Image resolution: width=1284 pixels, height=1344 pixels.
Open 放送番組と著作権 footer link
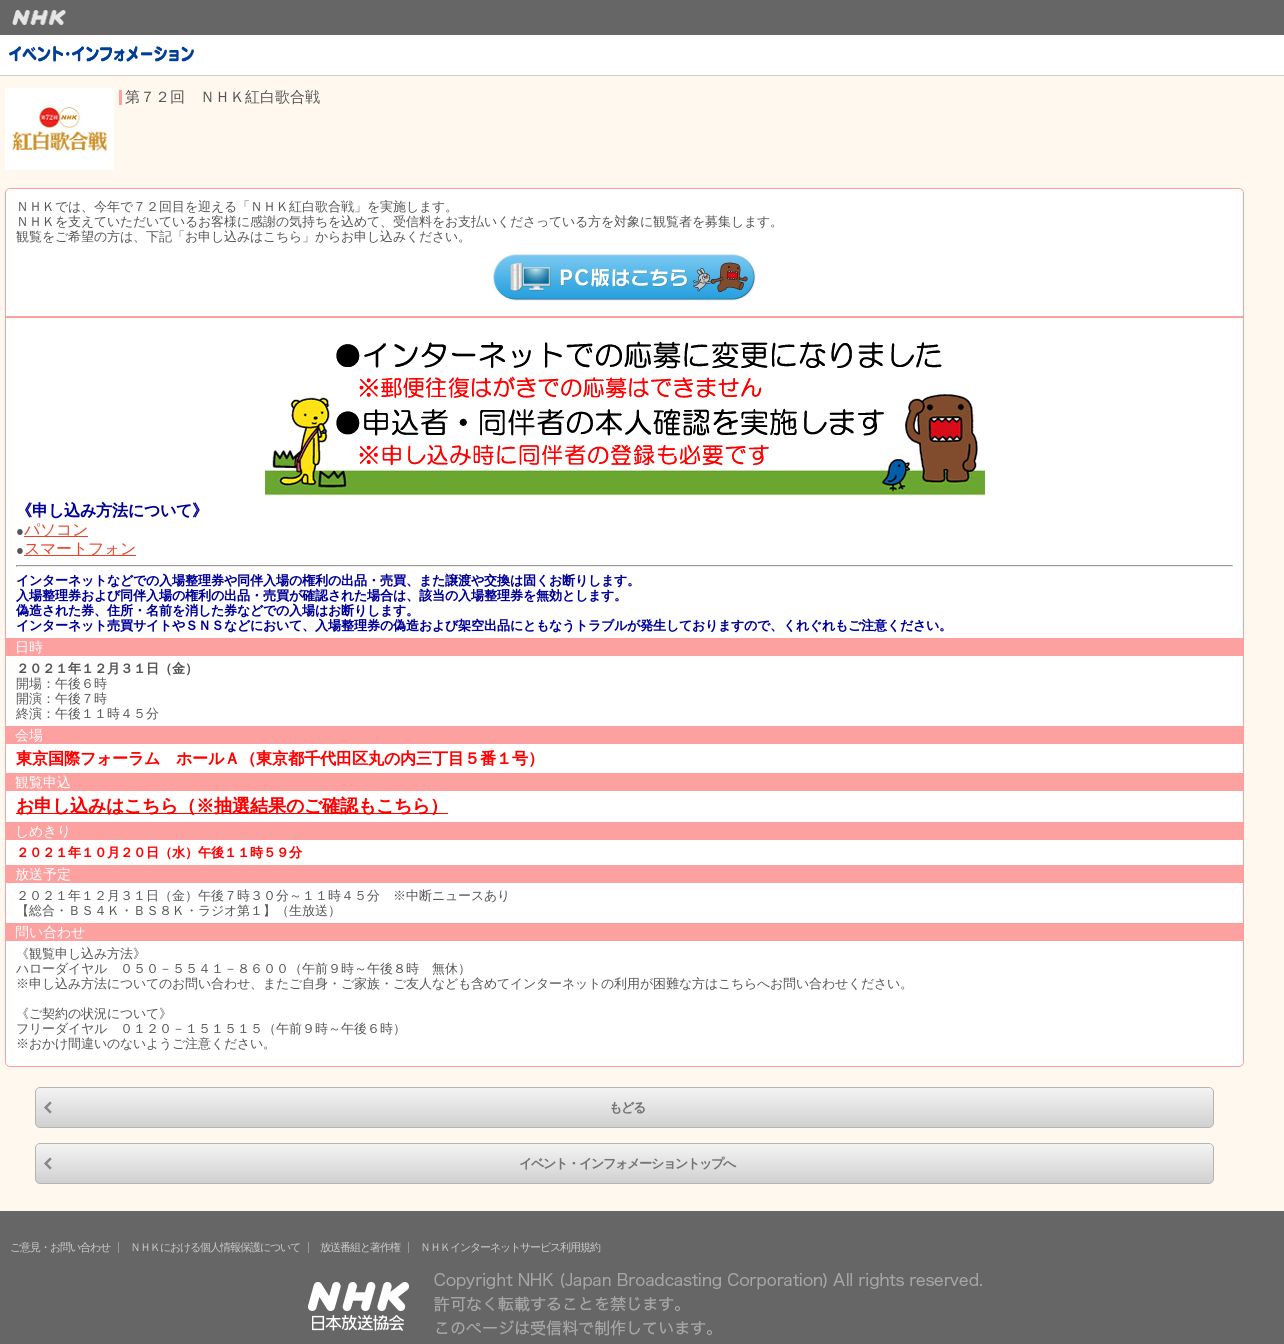[360, 1248]
